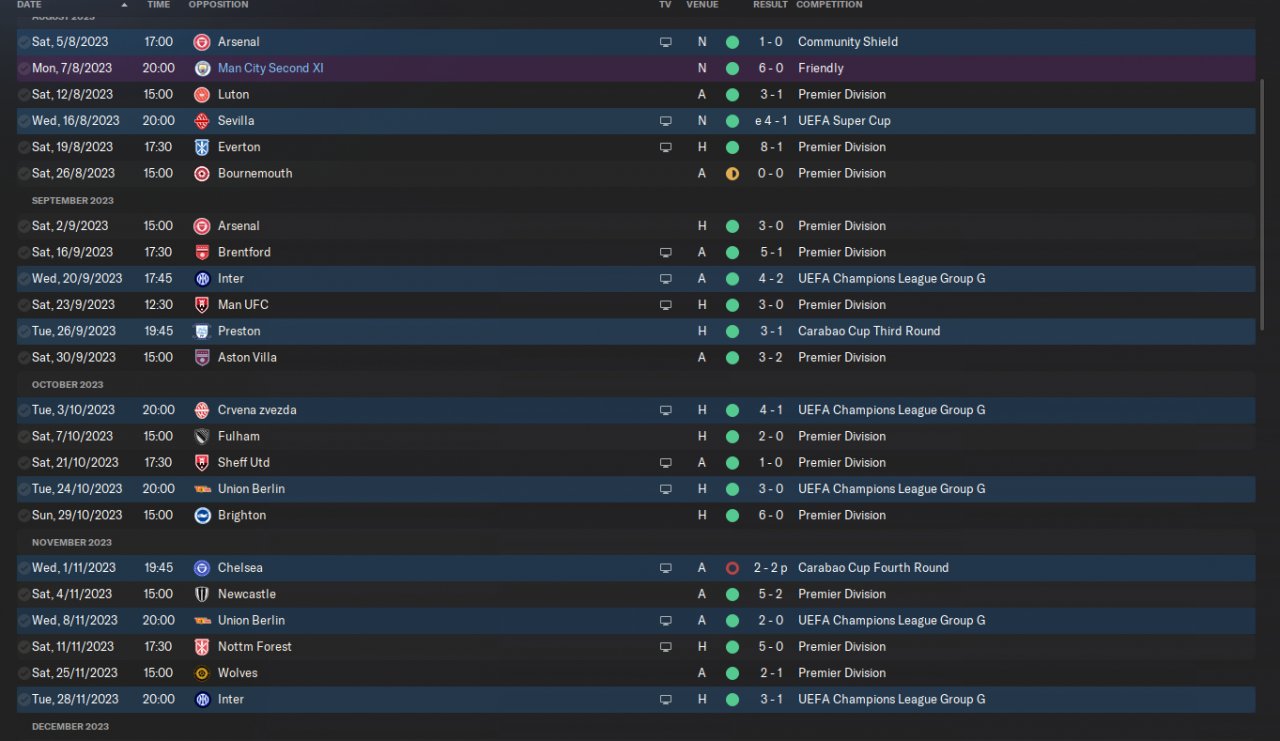The height and width of the screenshot is (741, 1280).
Task: Click the Wolves club badge
Action: pyautogui.click(x=202, y=673)
